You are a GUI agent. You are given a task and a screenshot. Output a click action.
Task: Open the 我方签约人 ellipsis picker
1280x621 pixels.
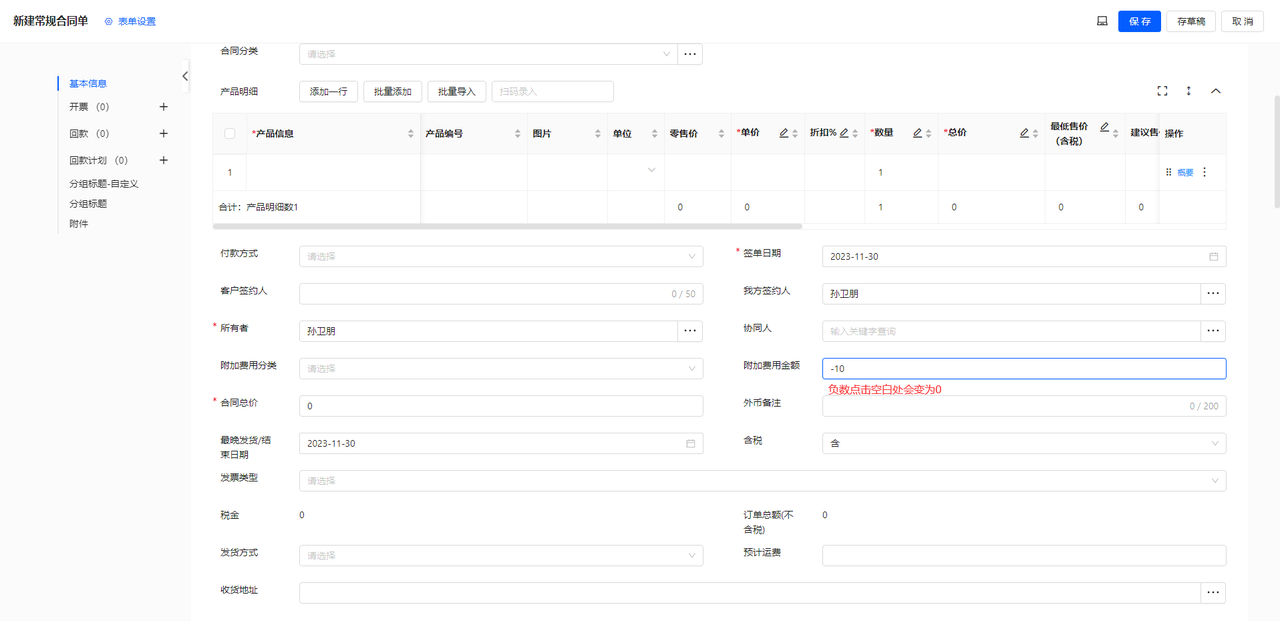(x=1213, y=294)
